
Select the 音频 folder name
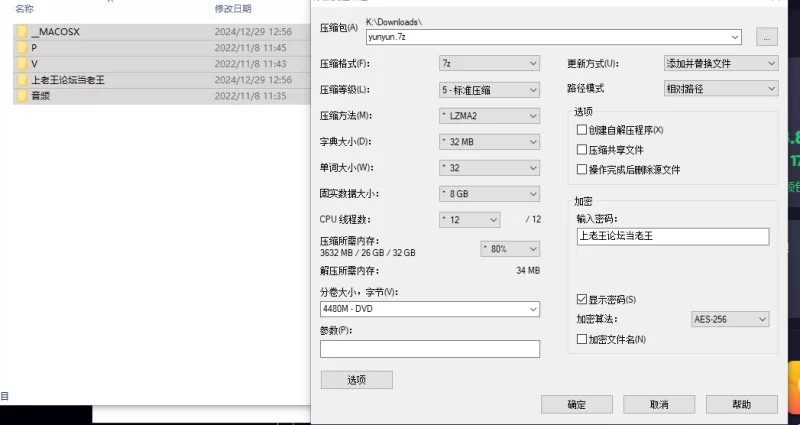[41, 96]
